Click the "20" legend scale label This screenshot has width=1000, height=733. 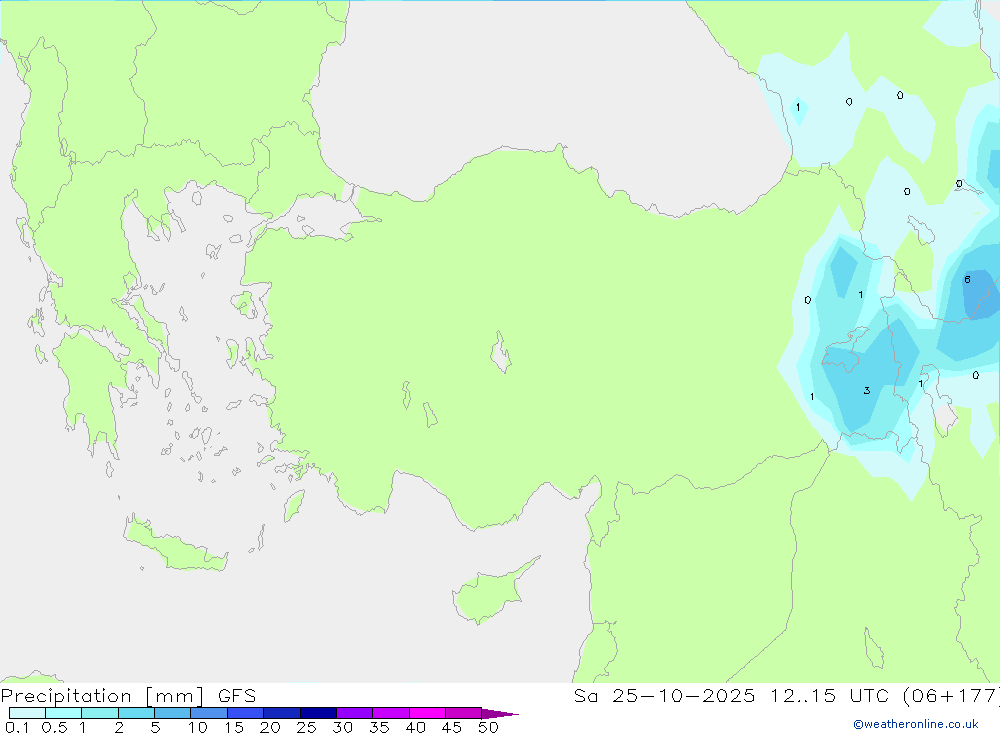pos(270,727)
